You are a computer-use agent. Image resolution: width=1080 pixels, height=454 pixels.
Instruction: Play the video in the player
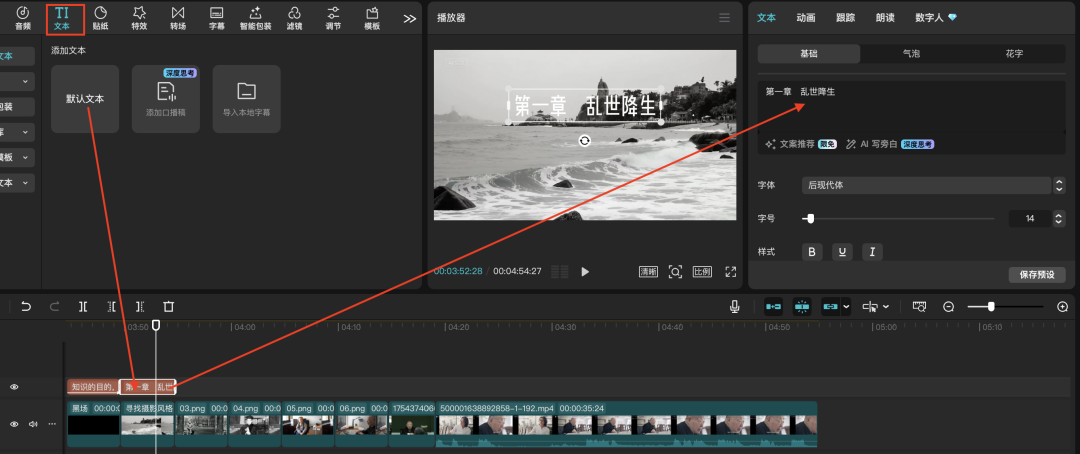[585, 272]
